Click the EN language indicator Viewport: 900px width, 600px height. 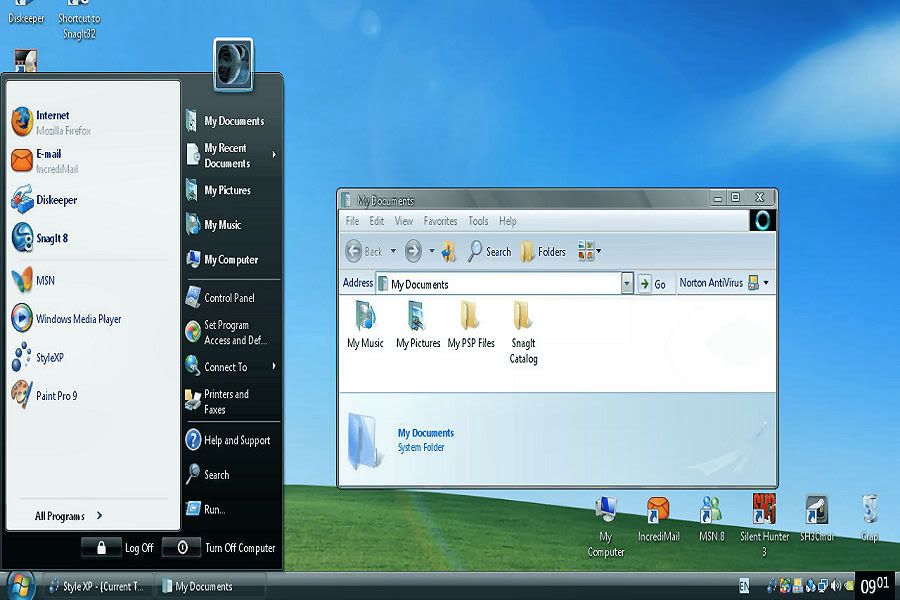tap(744, 586)
